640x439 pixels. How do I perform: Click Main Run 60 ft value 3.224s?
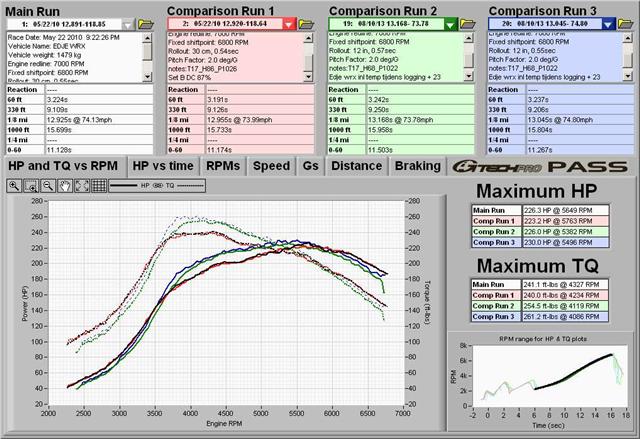(99, 100)
